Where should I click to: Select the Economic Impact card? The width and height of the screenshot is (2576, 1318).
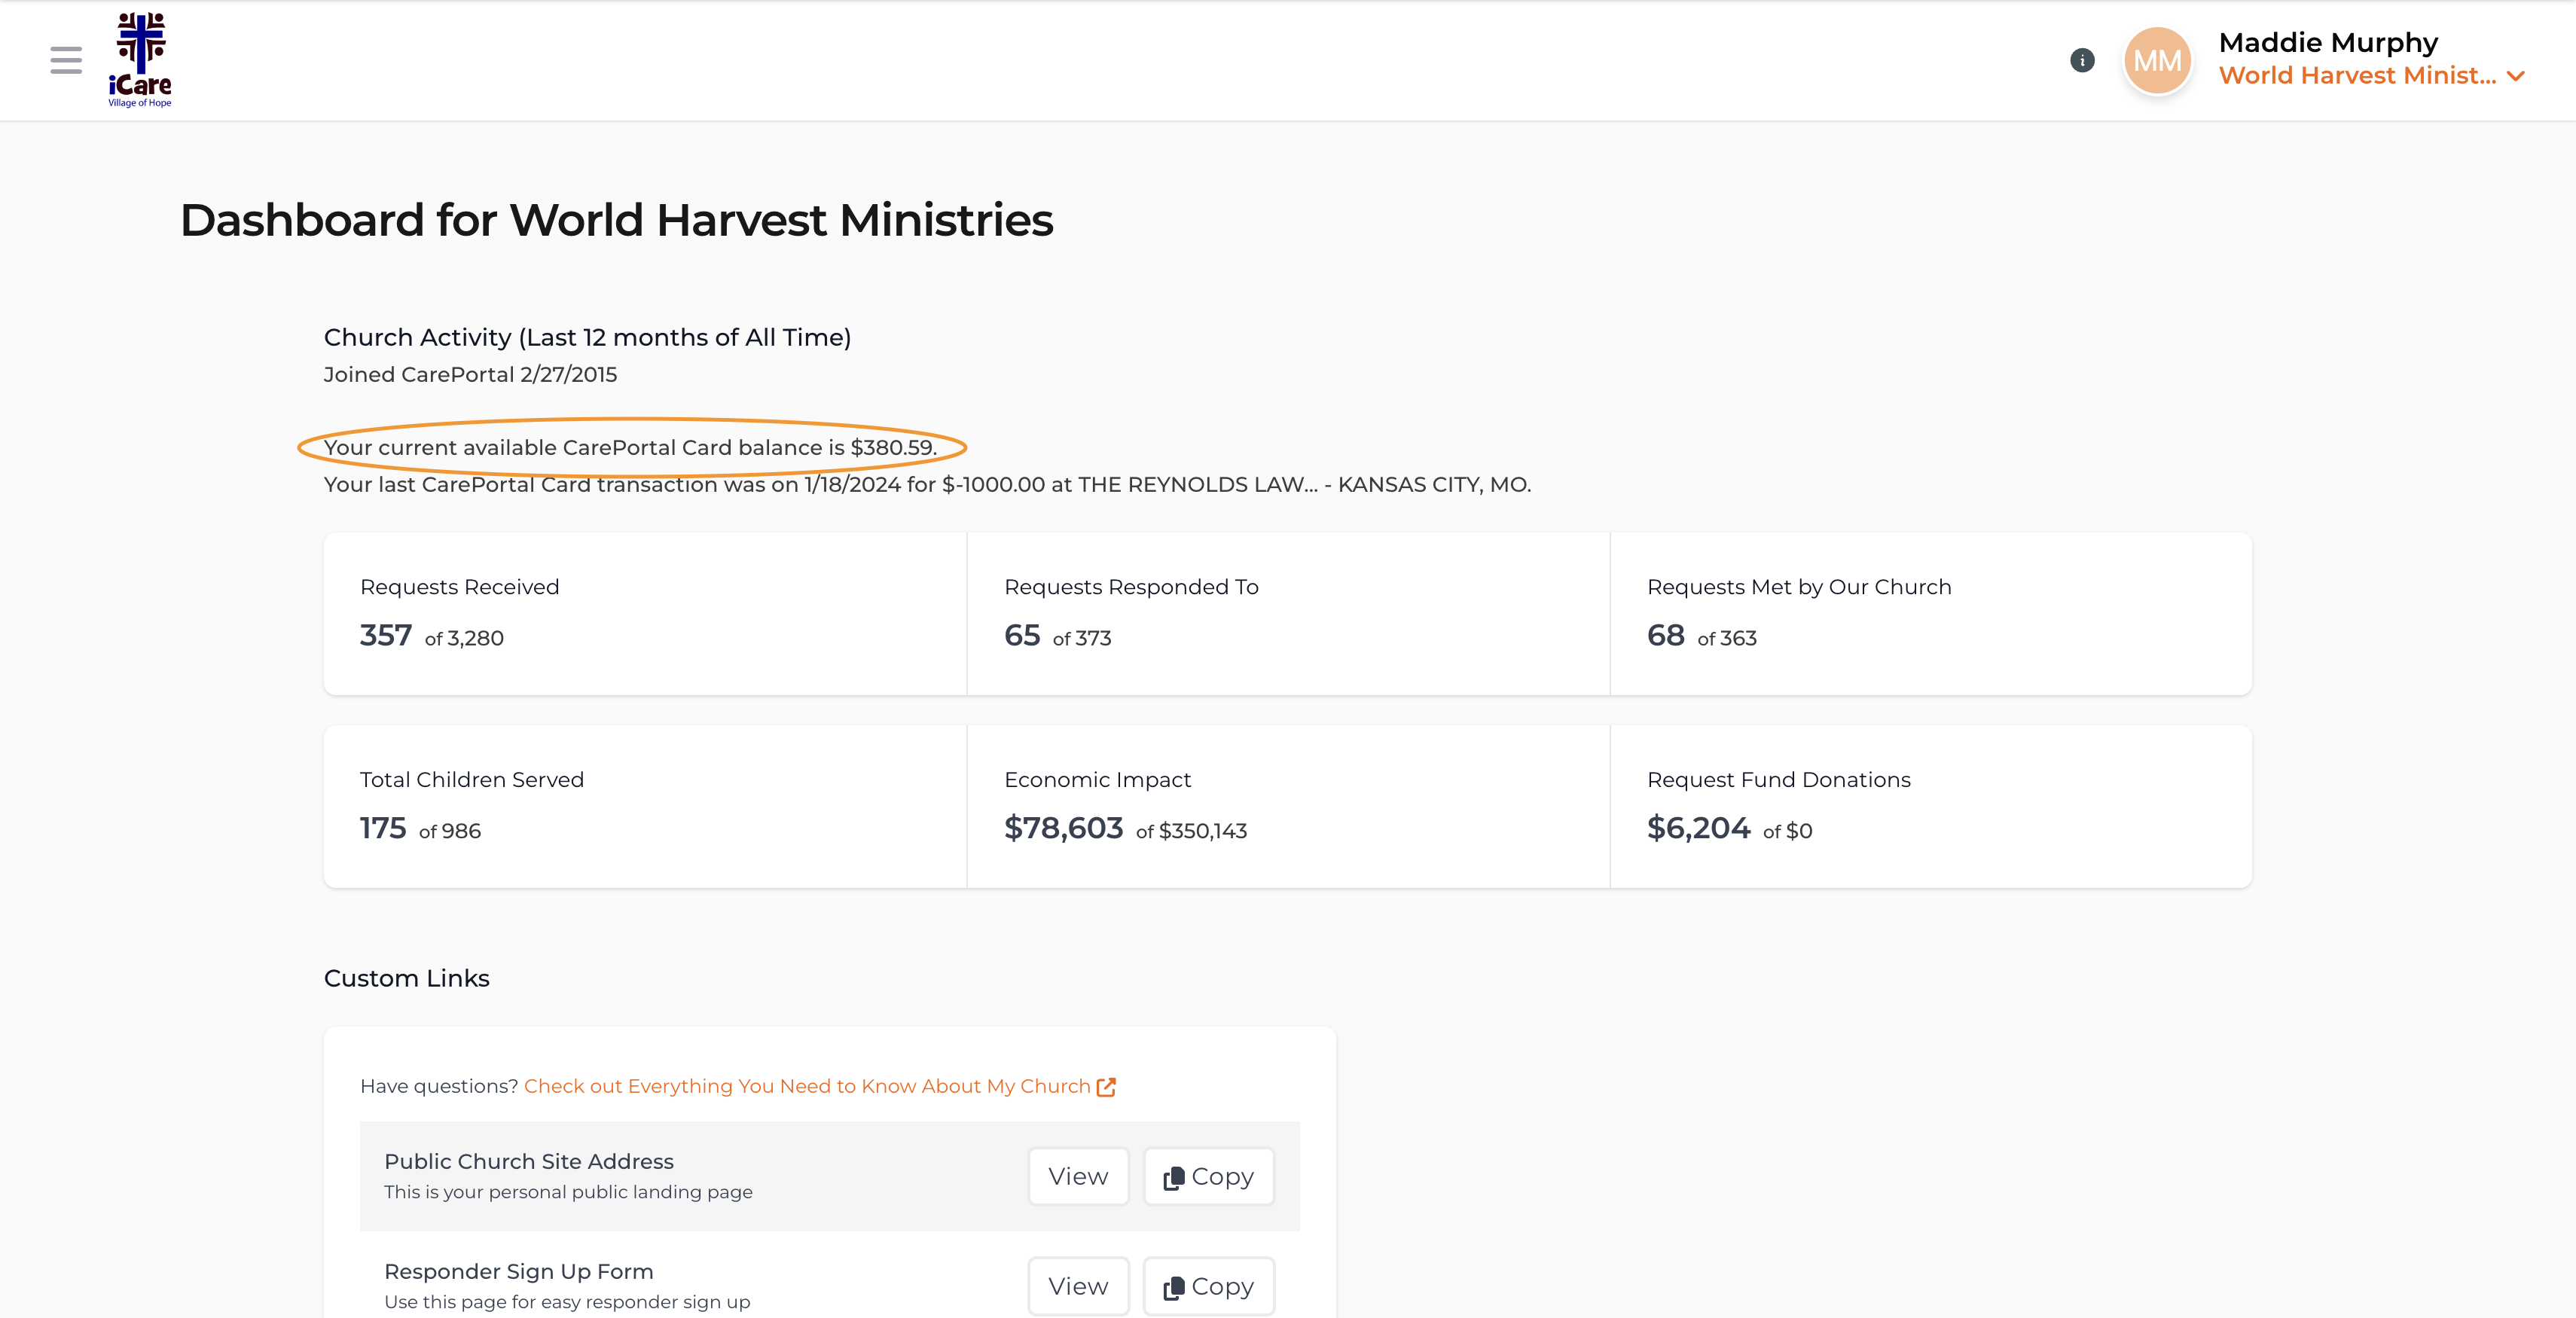pyautogui.click(x=1288, y=806)
